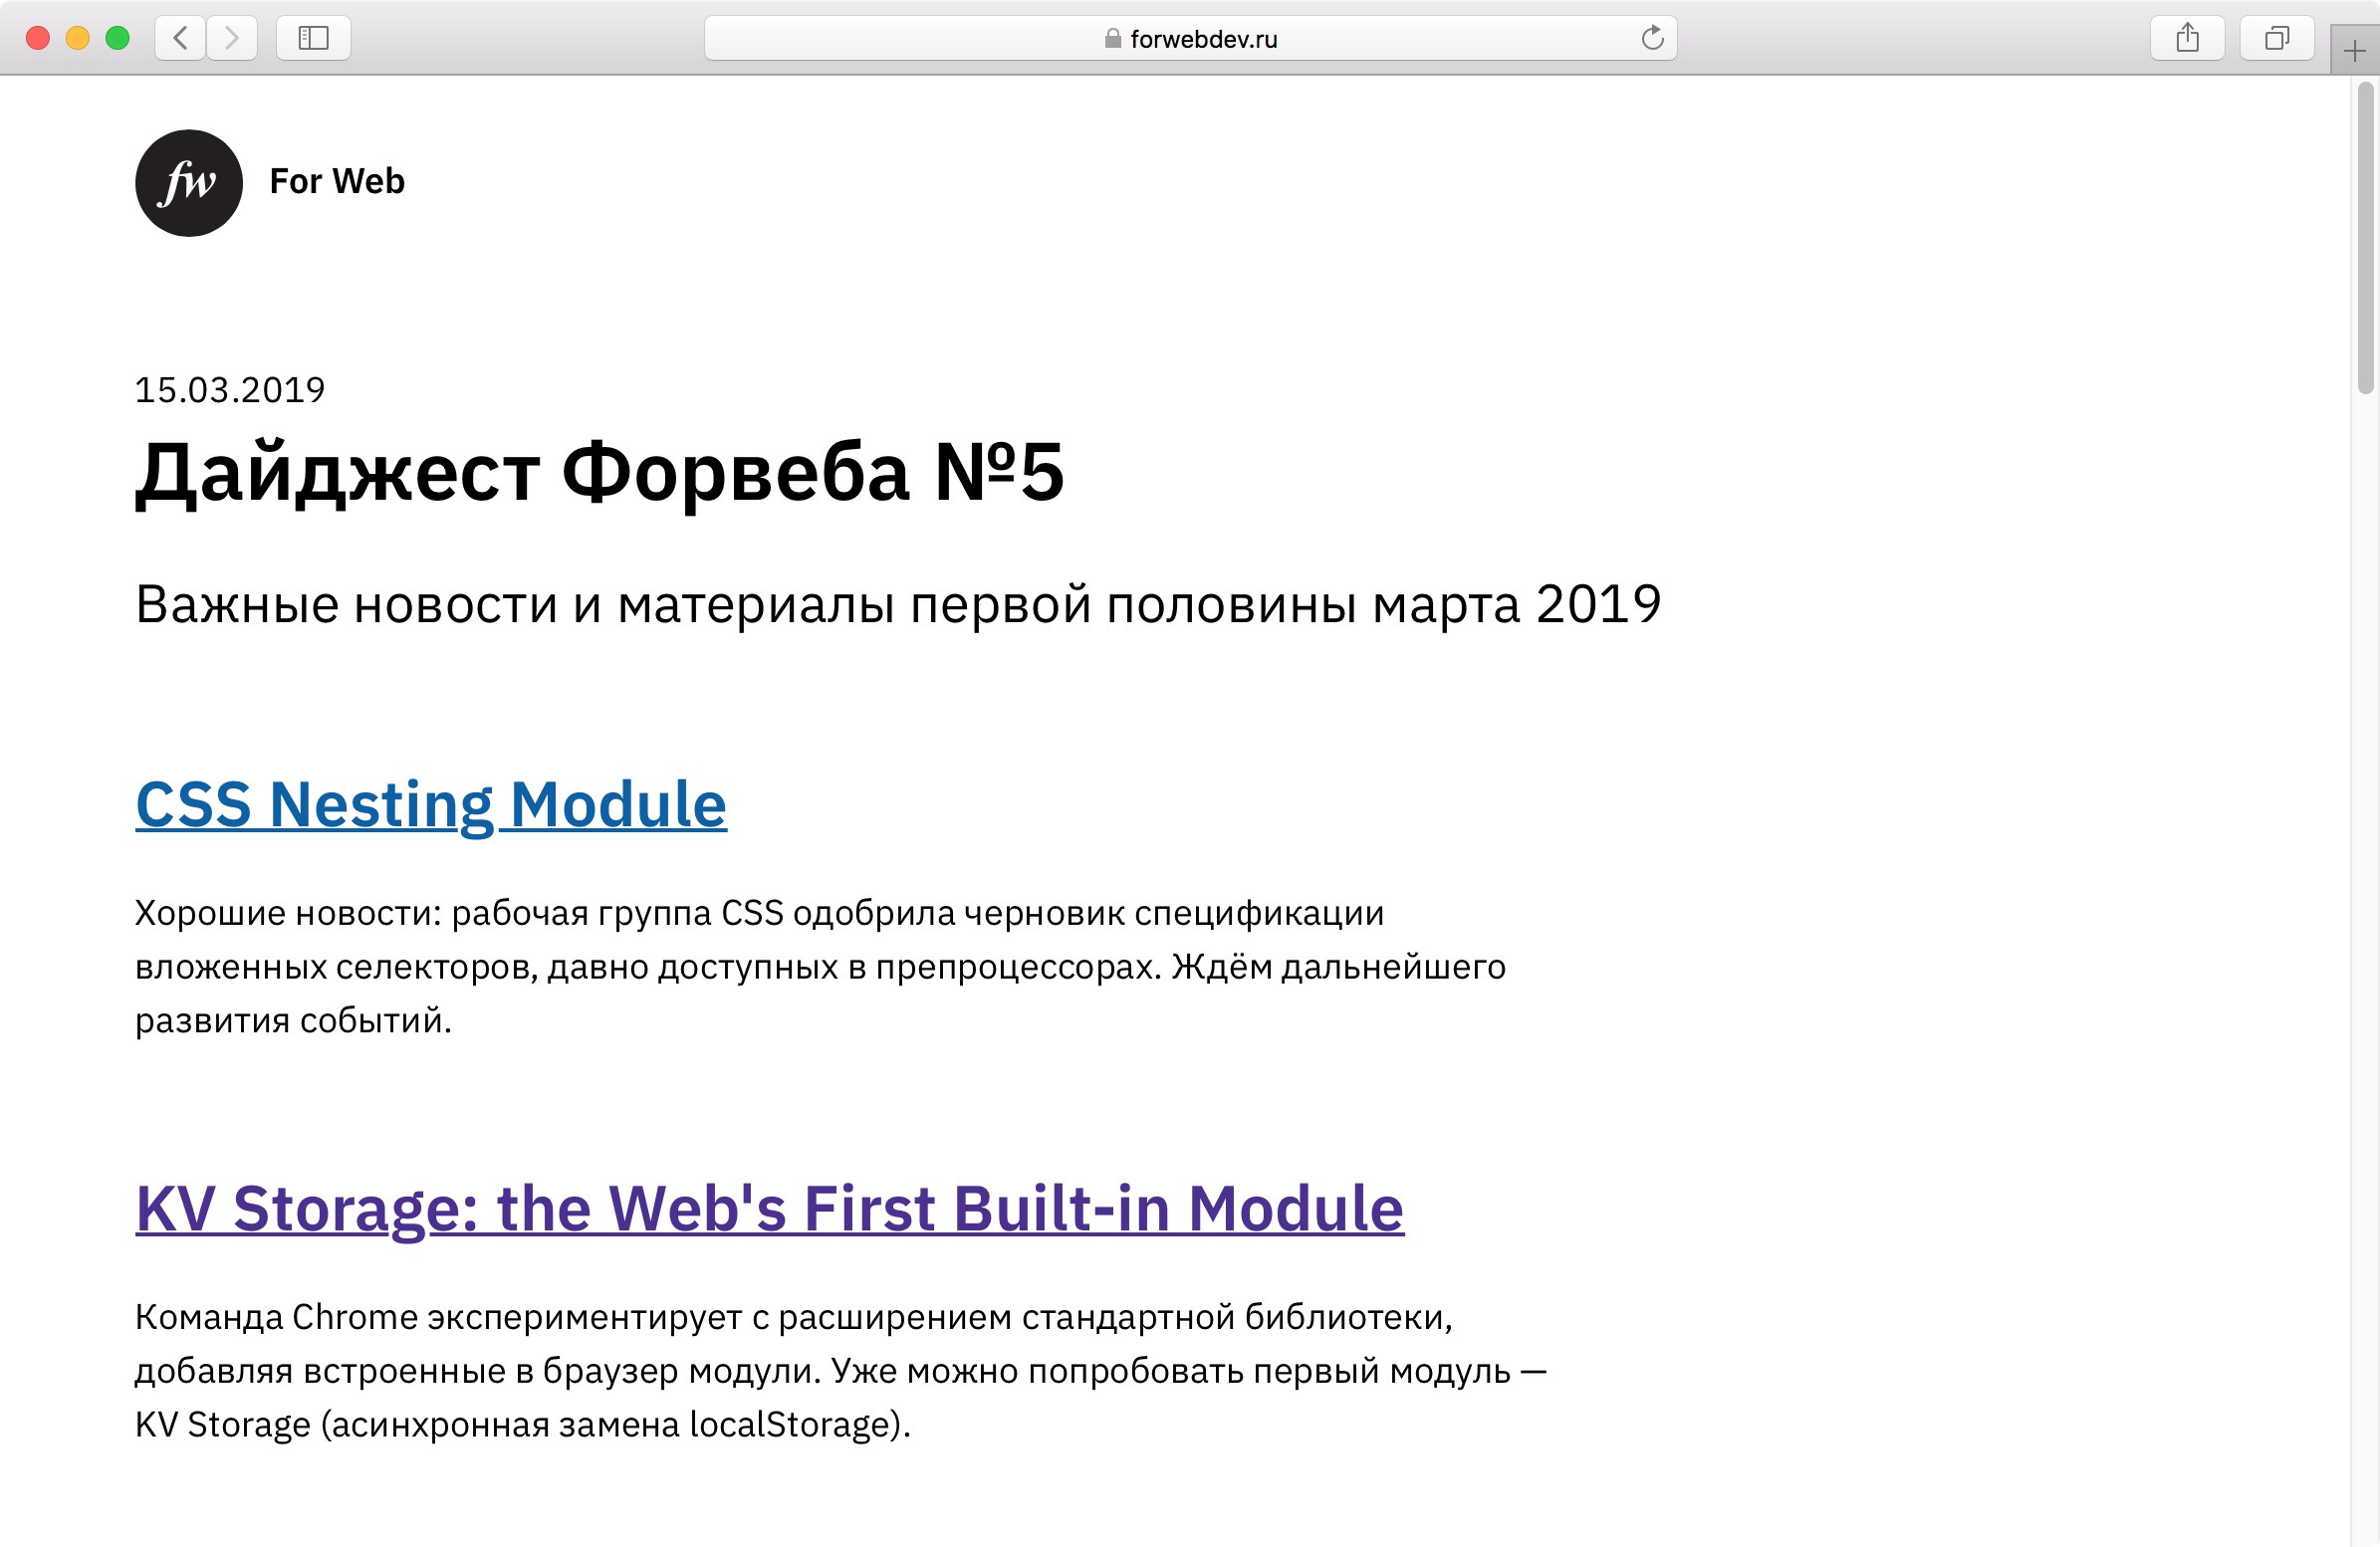2380x1547 pixels.
Task: Click the subtitle about марта 2019
Action: [x=897, y=604]
